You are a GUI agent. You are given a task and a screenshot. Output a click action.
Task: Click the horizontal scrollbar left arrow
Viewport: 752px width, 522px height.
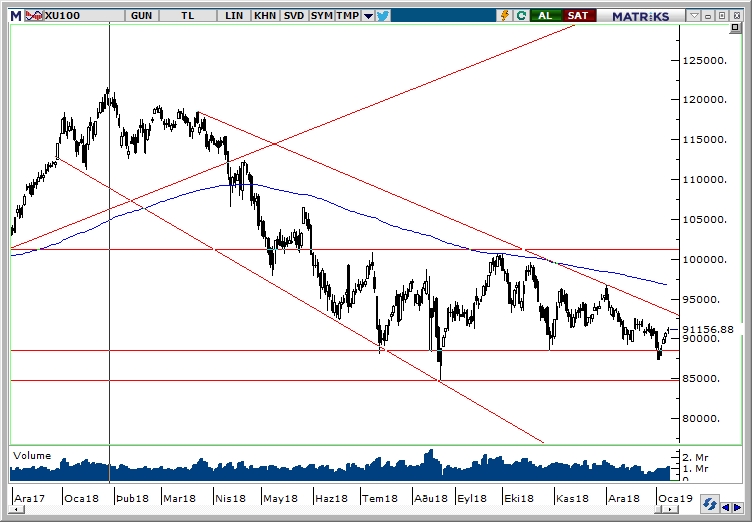16,509
